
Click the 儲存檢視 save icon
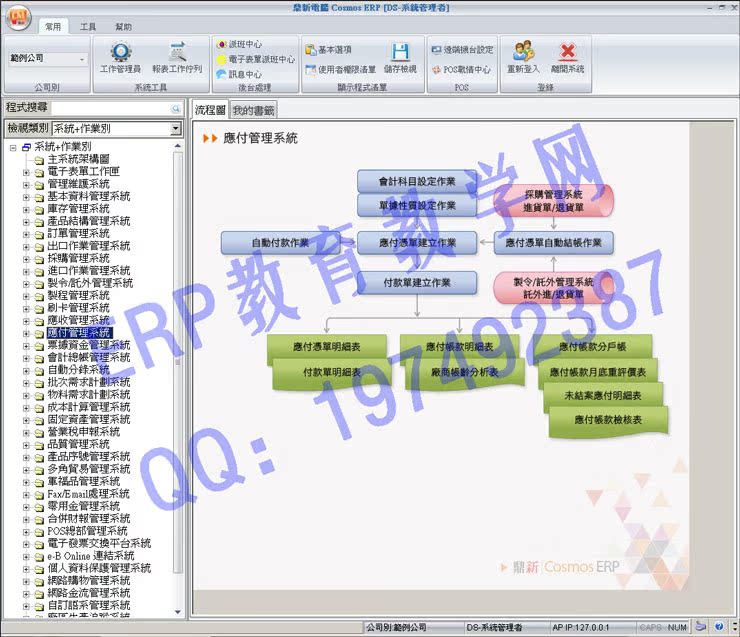(x=401, y=52)
